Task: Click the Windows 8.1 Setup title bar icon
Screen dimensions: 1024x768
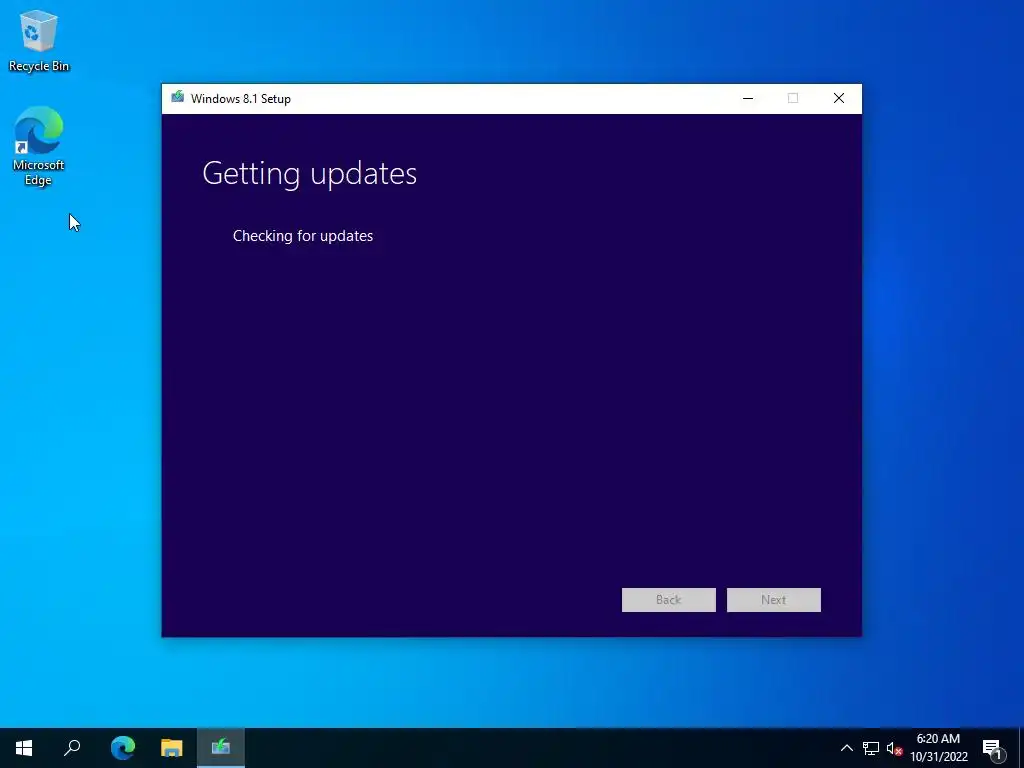Action: [x=178, y=98]
